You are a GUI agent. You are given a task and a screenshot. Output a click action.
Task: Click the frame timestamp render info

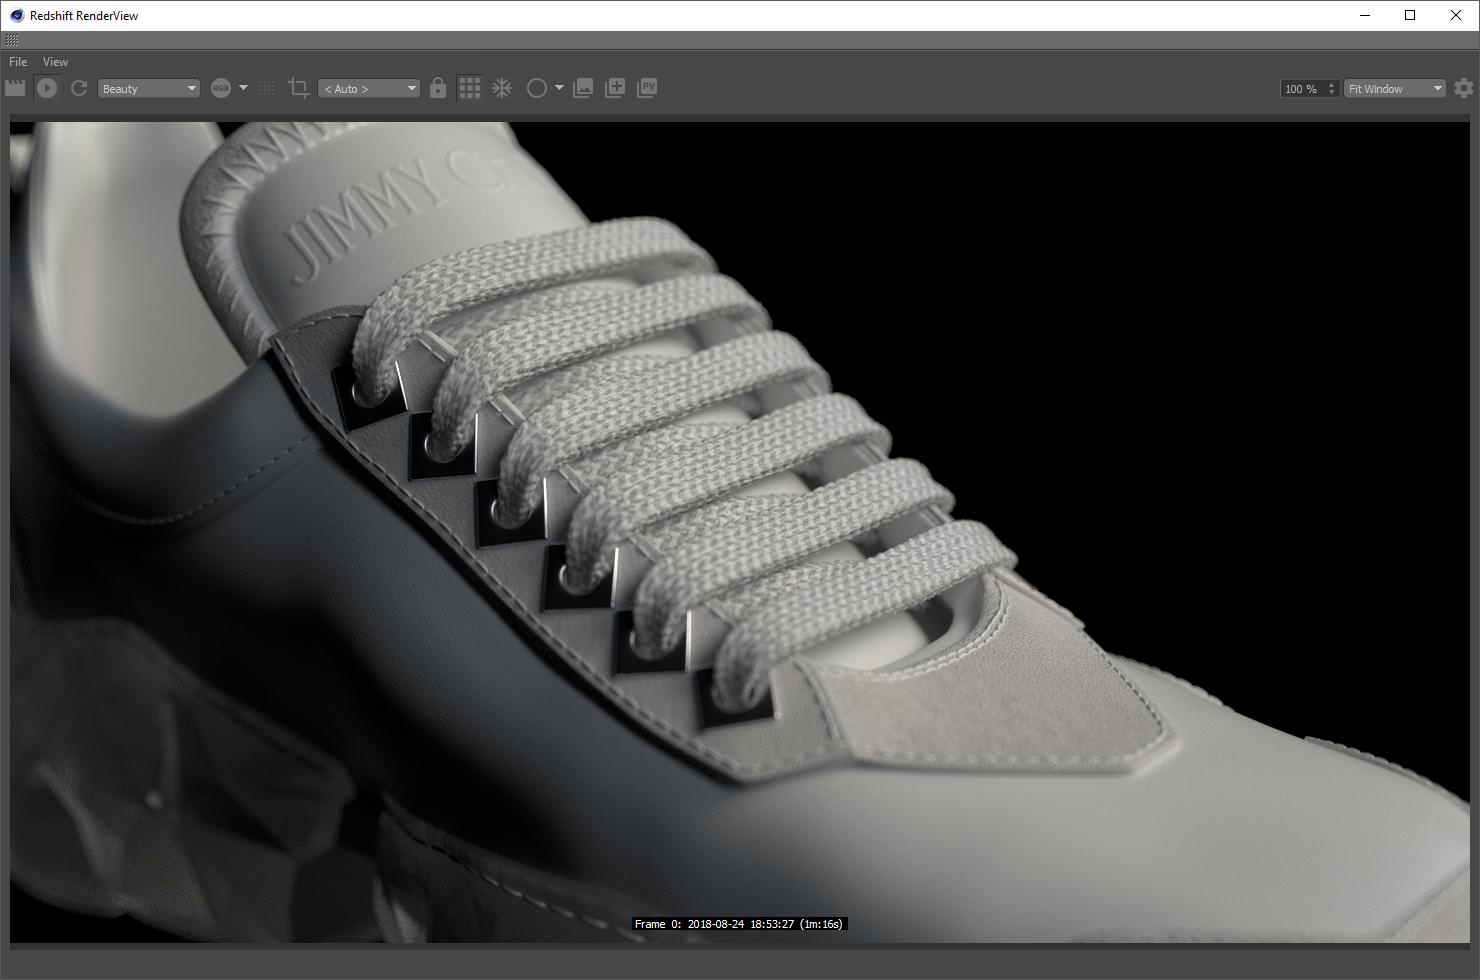pyautogui.click(x=740, y=924)
